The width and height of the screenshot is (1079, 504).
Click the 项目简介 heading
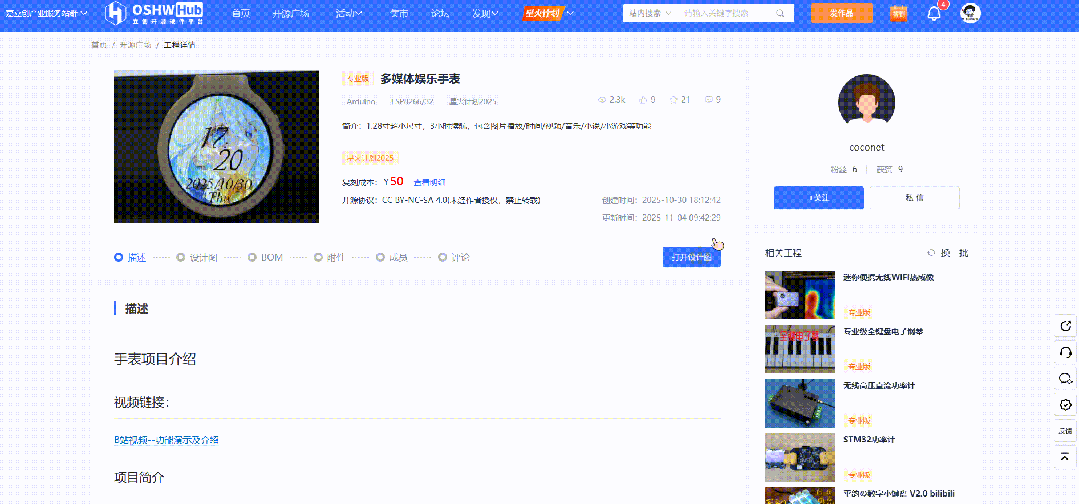pyautogui.click(x=139, y=477)
